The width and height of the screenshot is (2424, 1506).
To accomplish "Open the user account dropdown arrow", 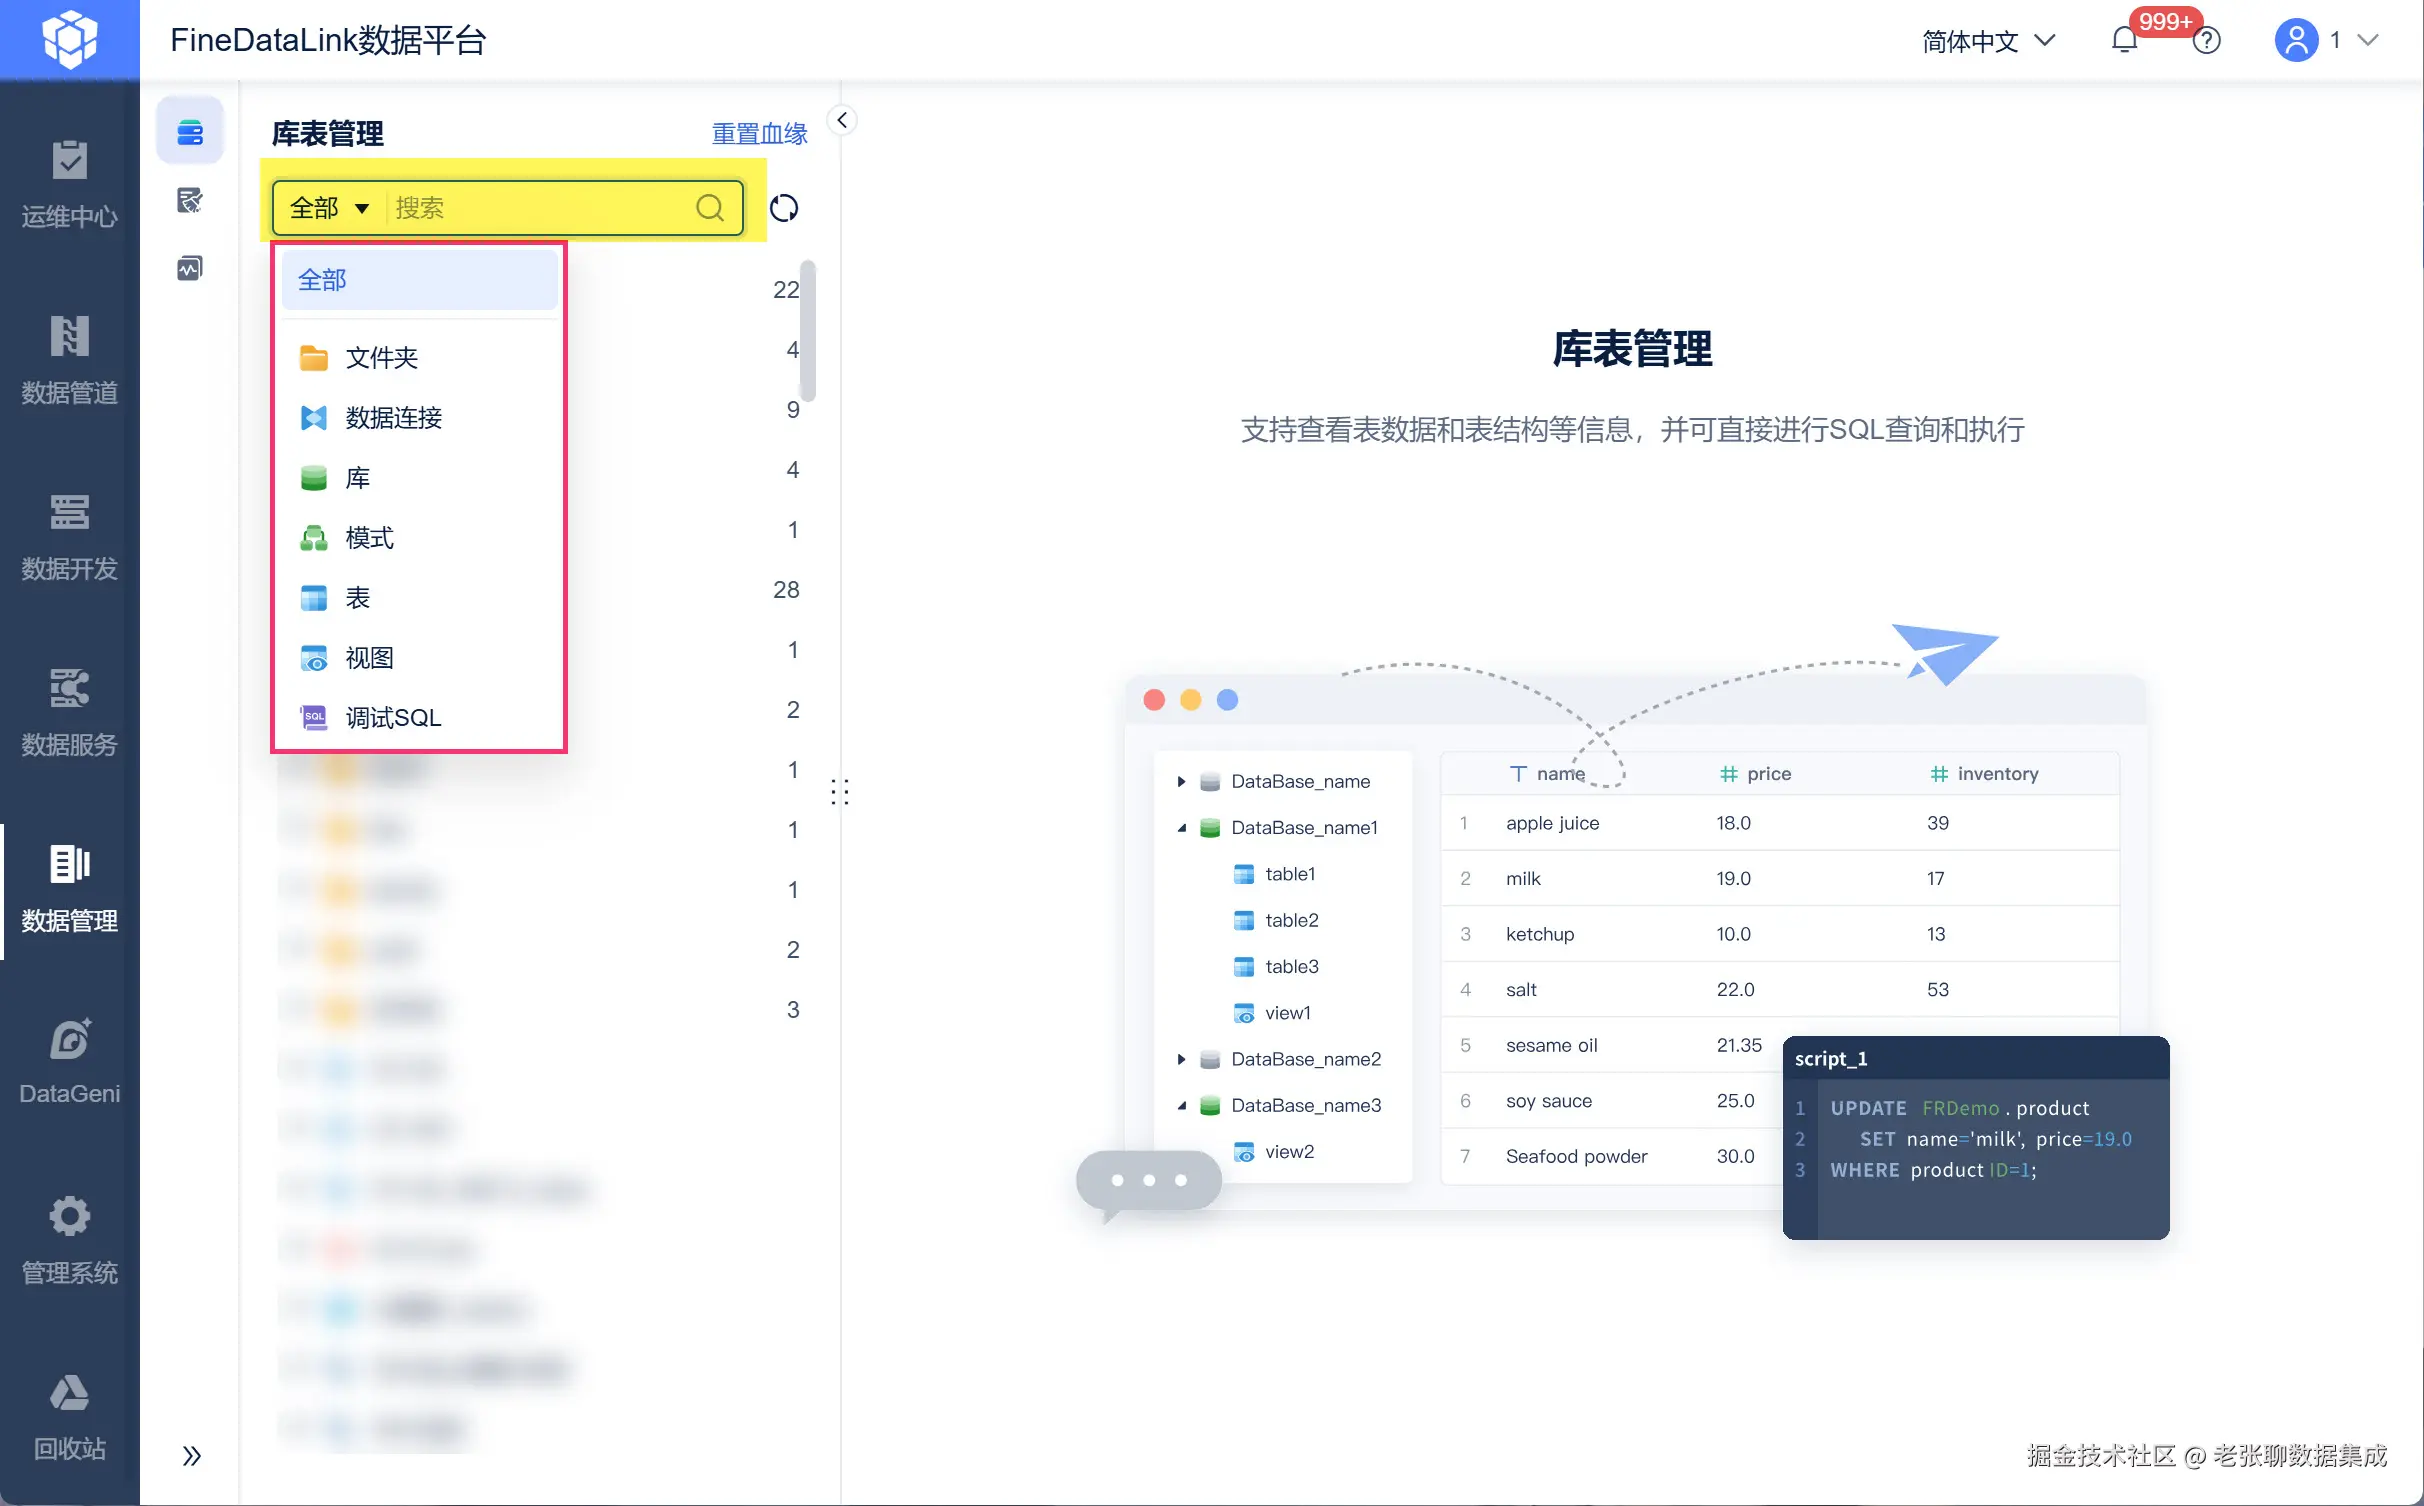I will pos(2368,40).
